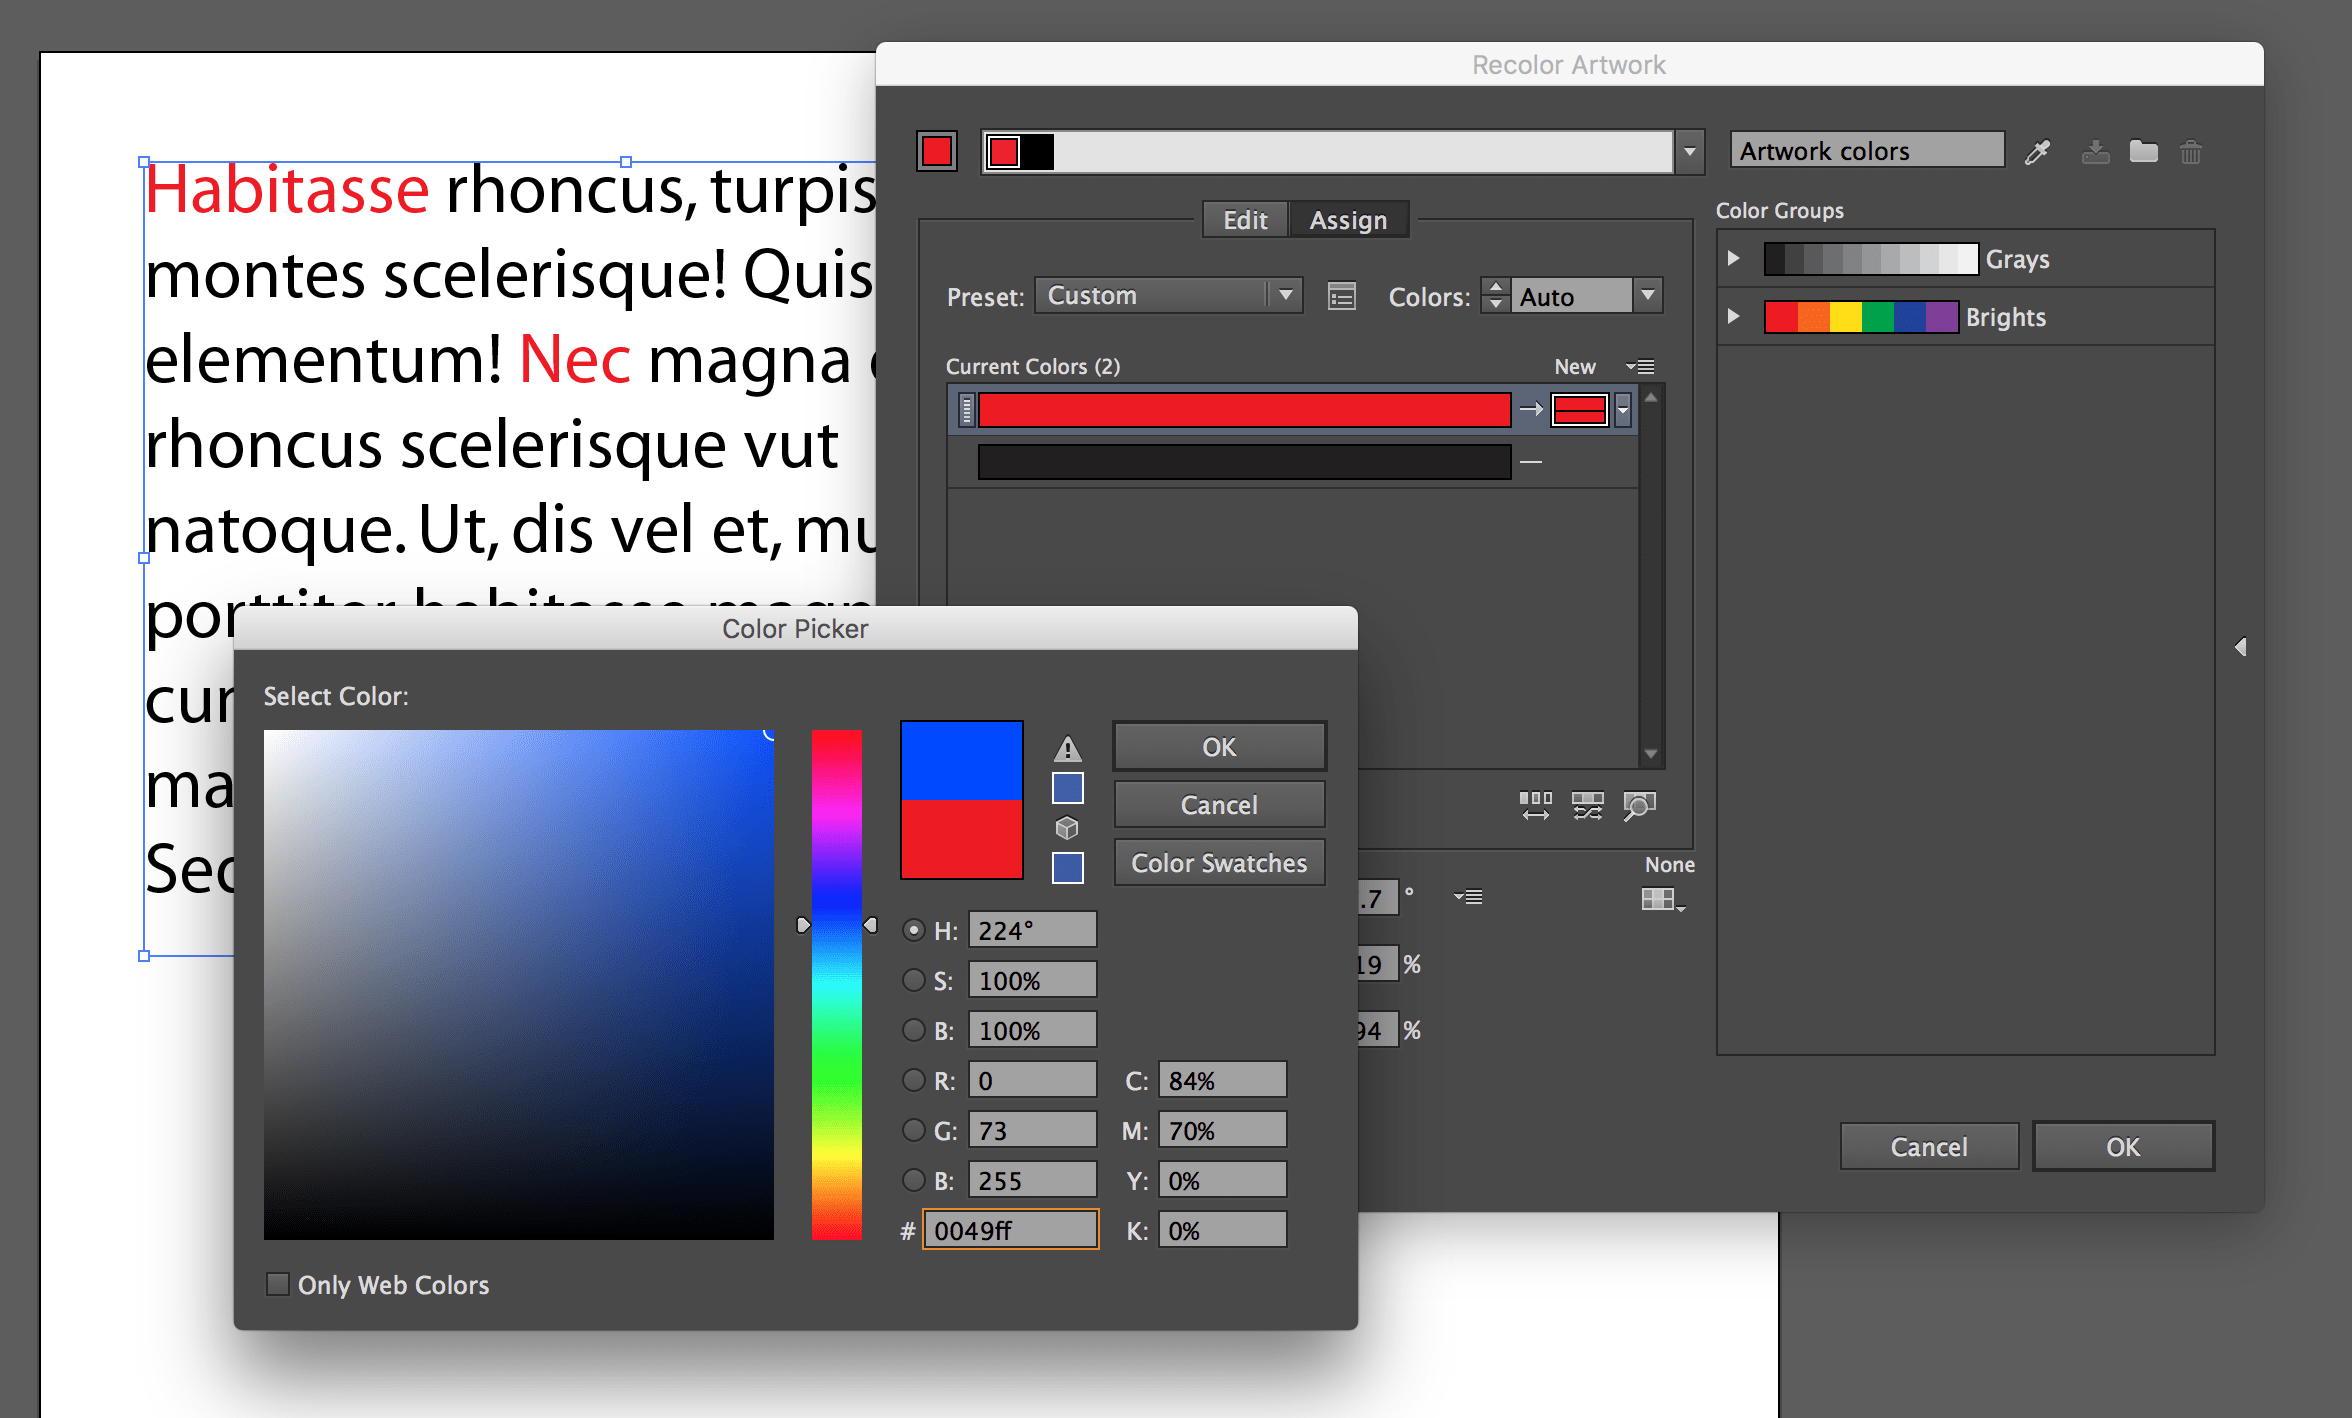Select the Green radio button

(x=913, y=1130)
